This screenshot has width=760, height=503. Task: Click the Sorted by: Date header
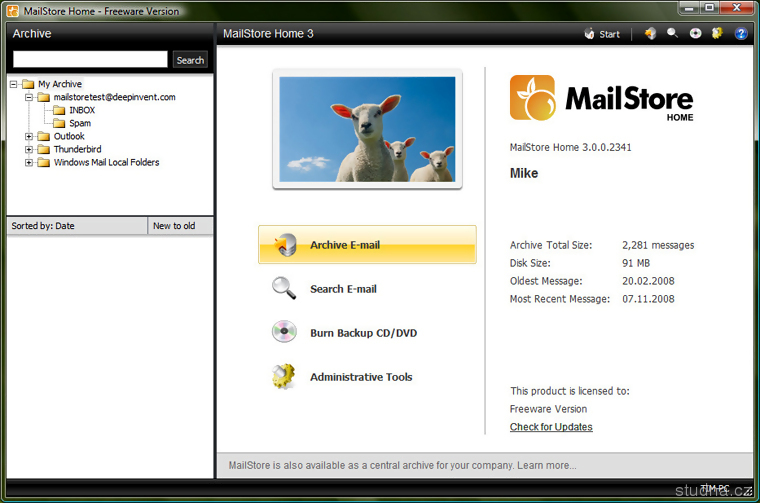point(77,226)
